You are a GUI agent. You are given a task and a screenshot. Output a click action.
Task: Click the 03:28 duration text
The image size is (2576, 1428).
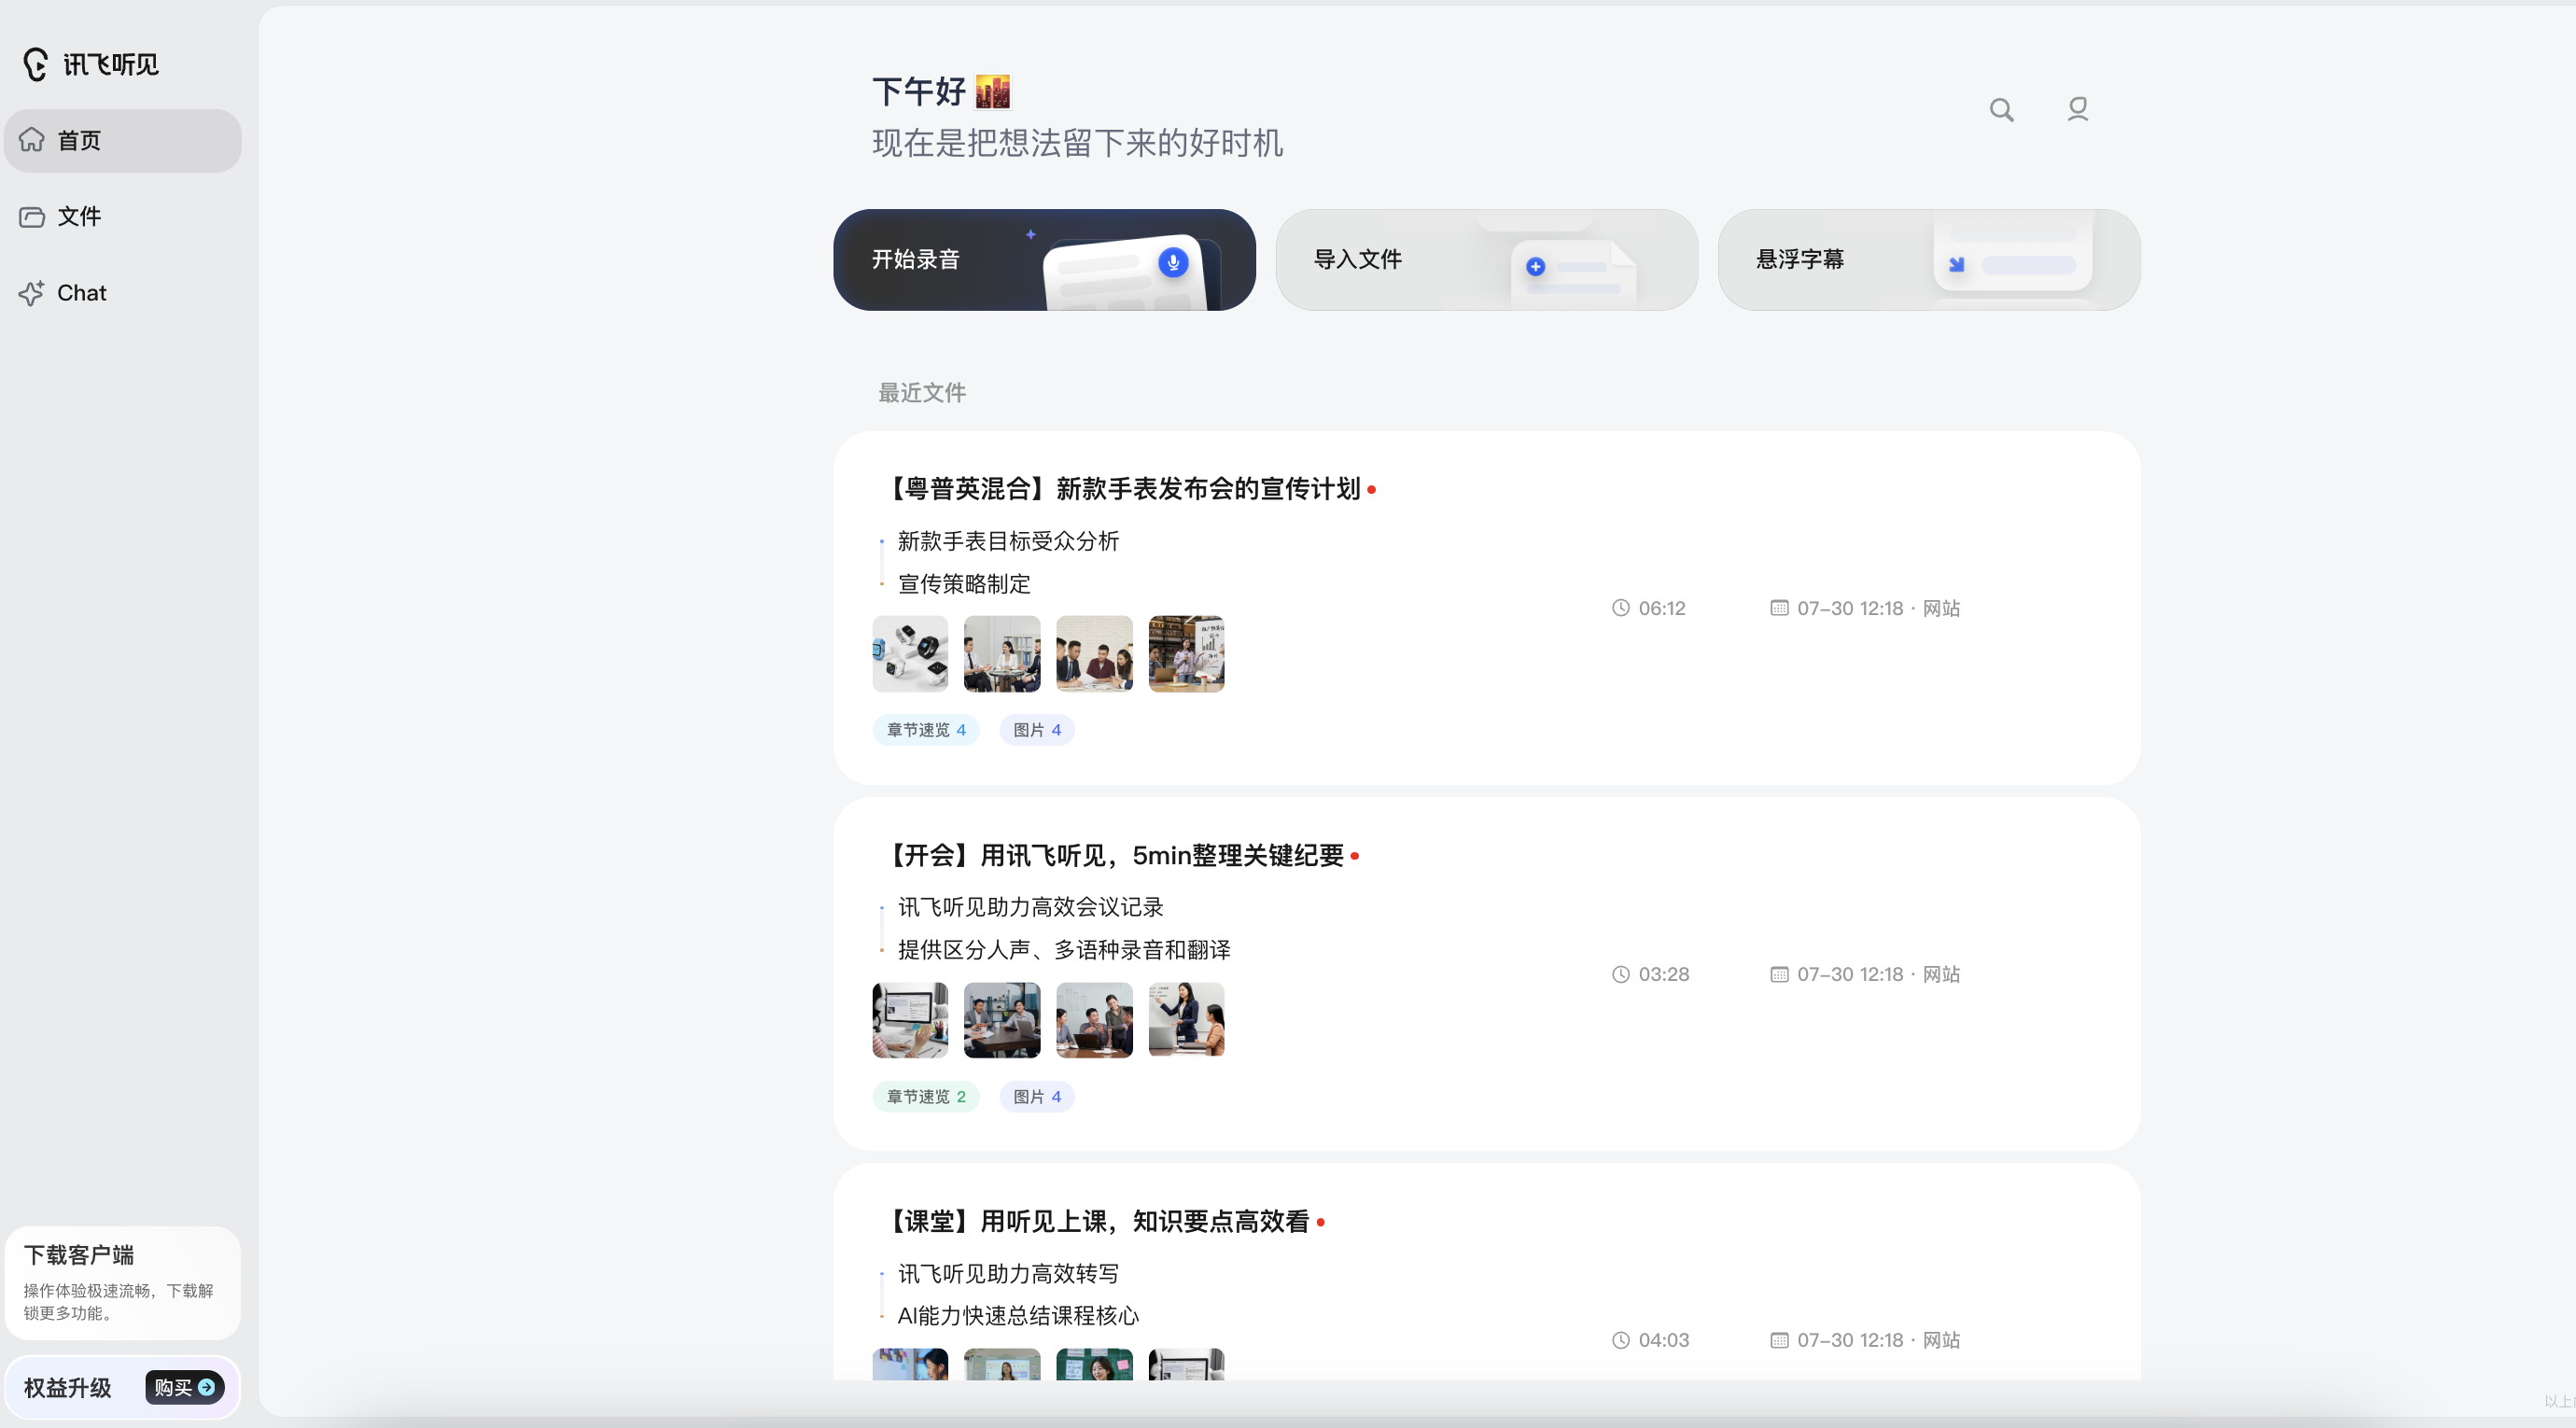pos(1664,974)
